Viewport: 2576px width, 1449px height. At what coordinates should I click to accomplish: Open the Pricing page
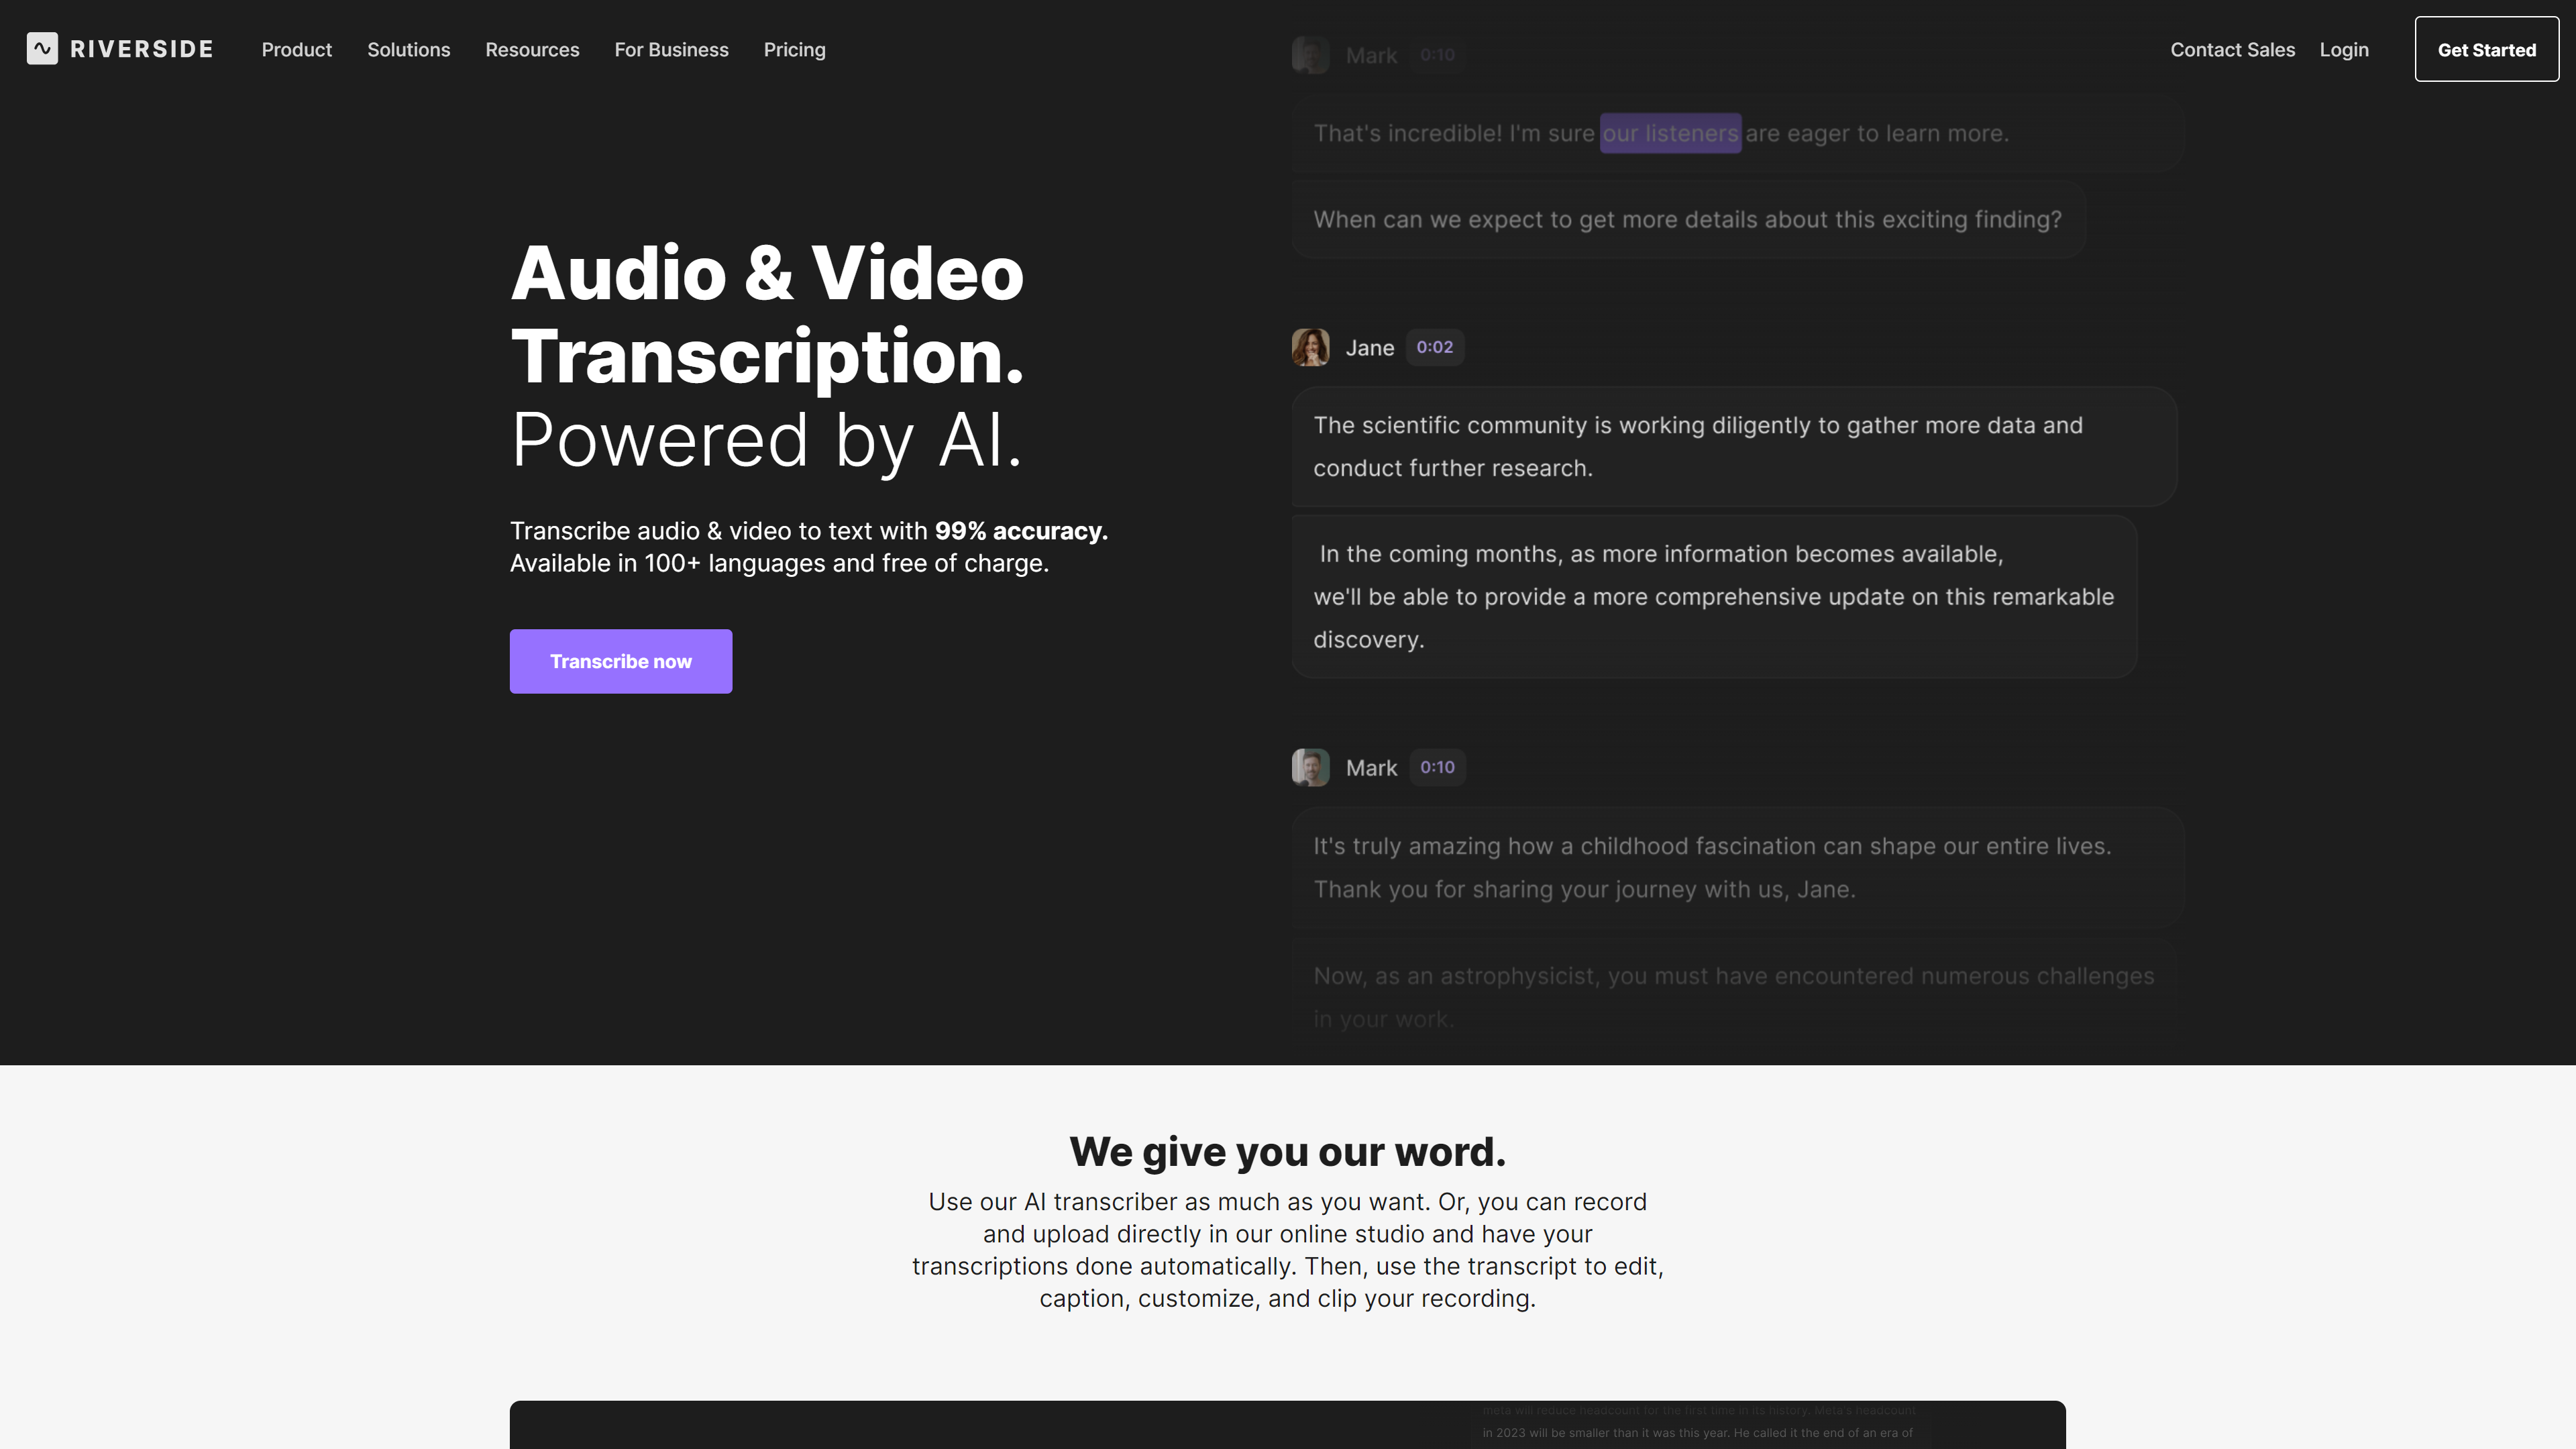click(x=794, y=50)
